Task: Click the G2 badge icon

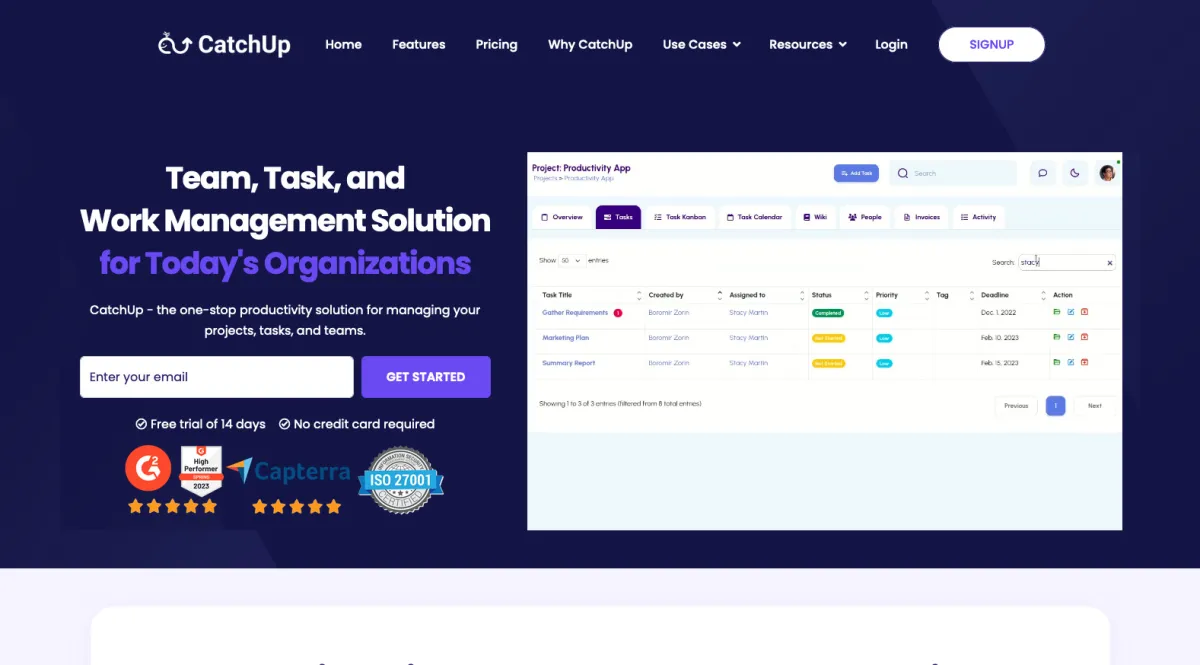Action: (x=148, y=468)
